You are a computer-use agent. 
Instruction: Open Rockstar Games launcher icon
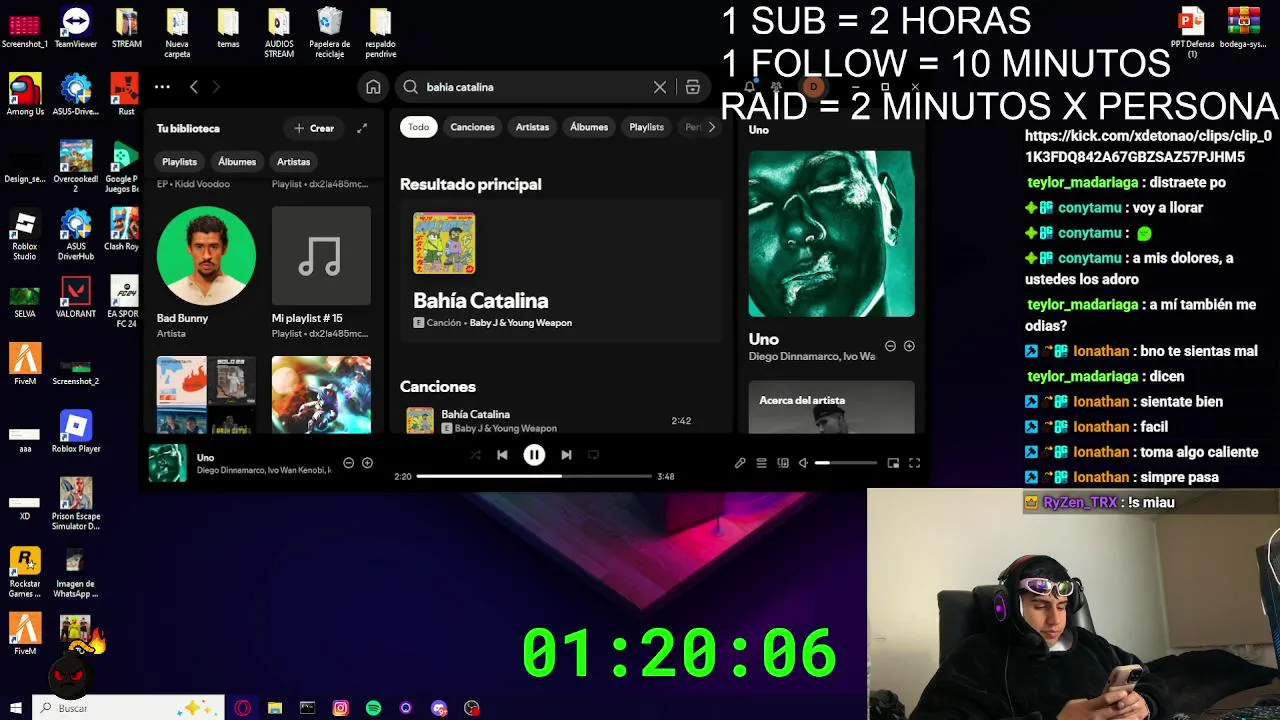[x=25, y=573]
